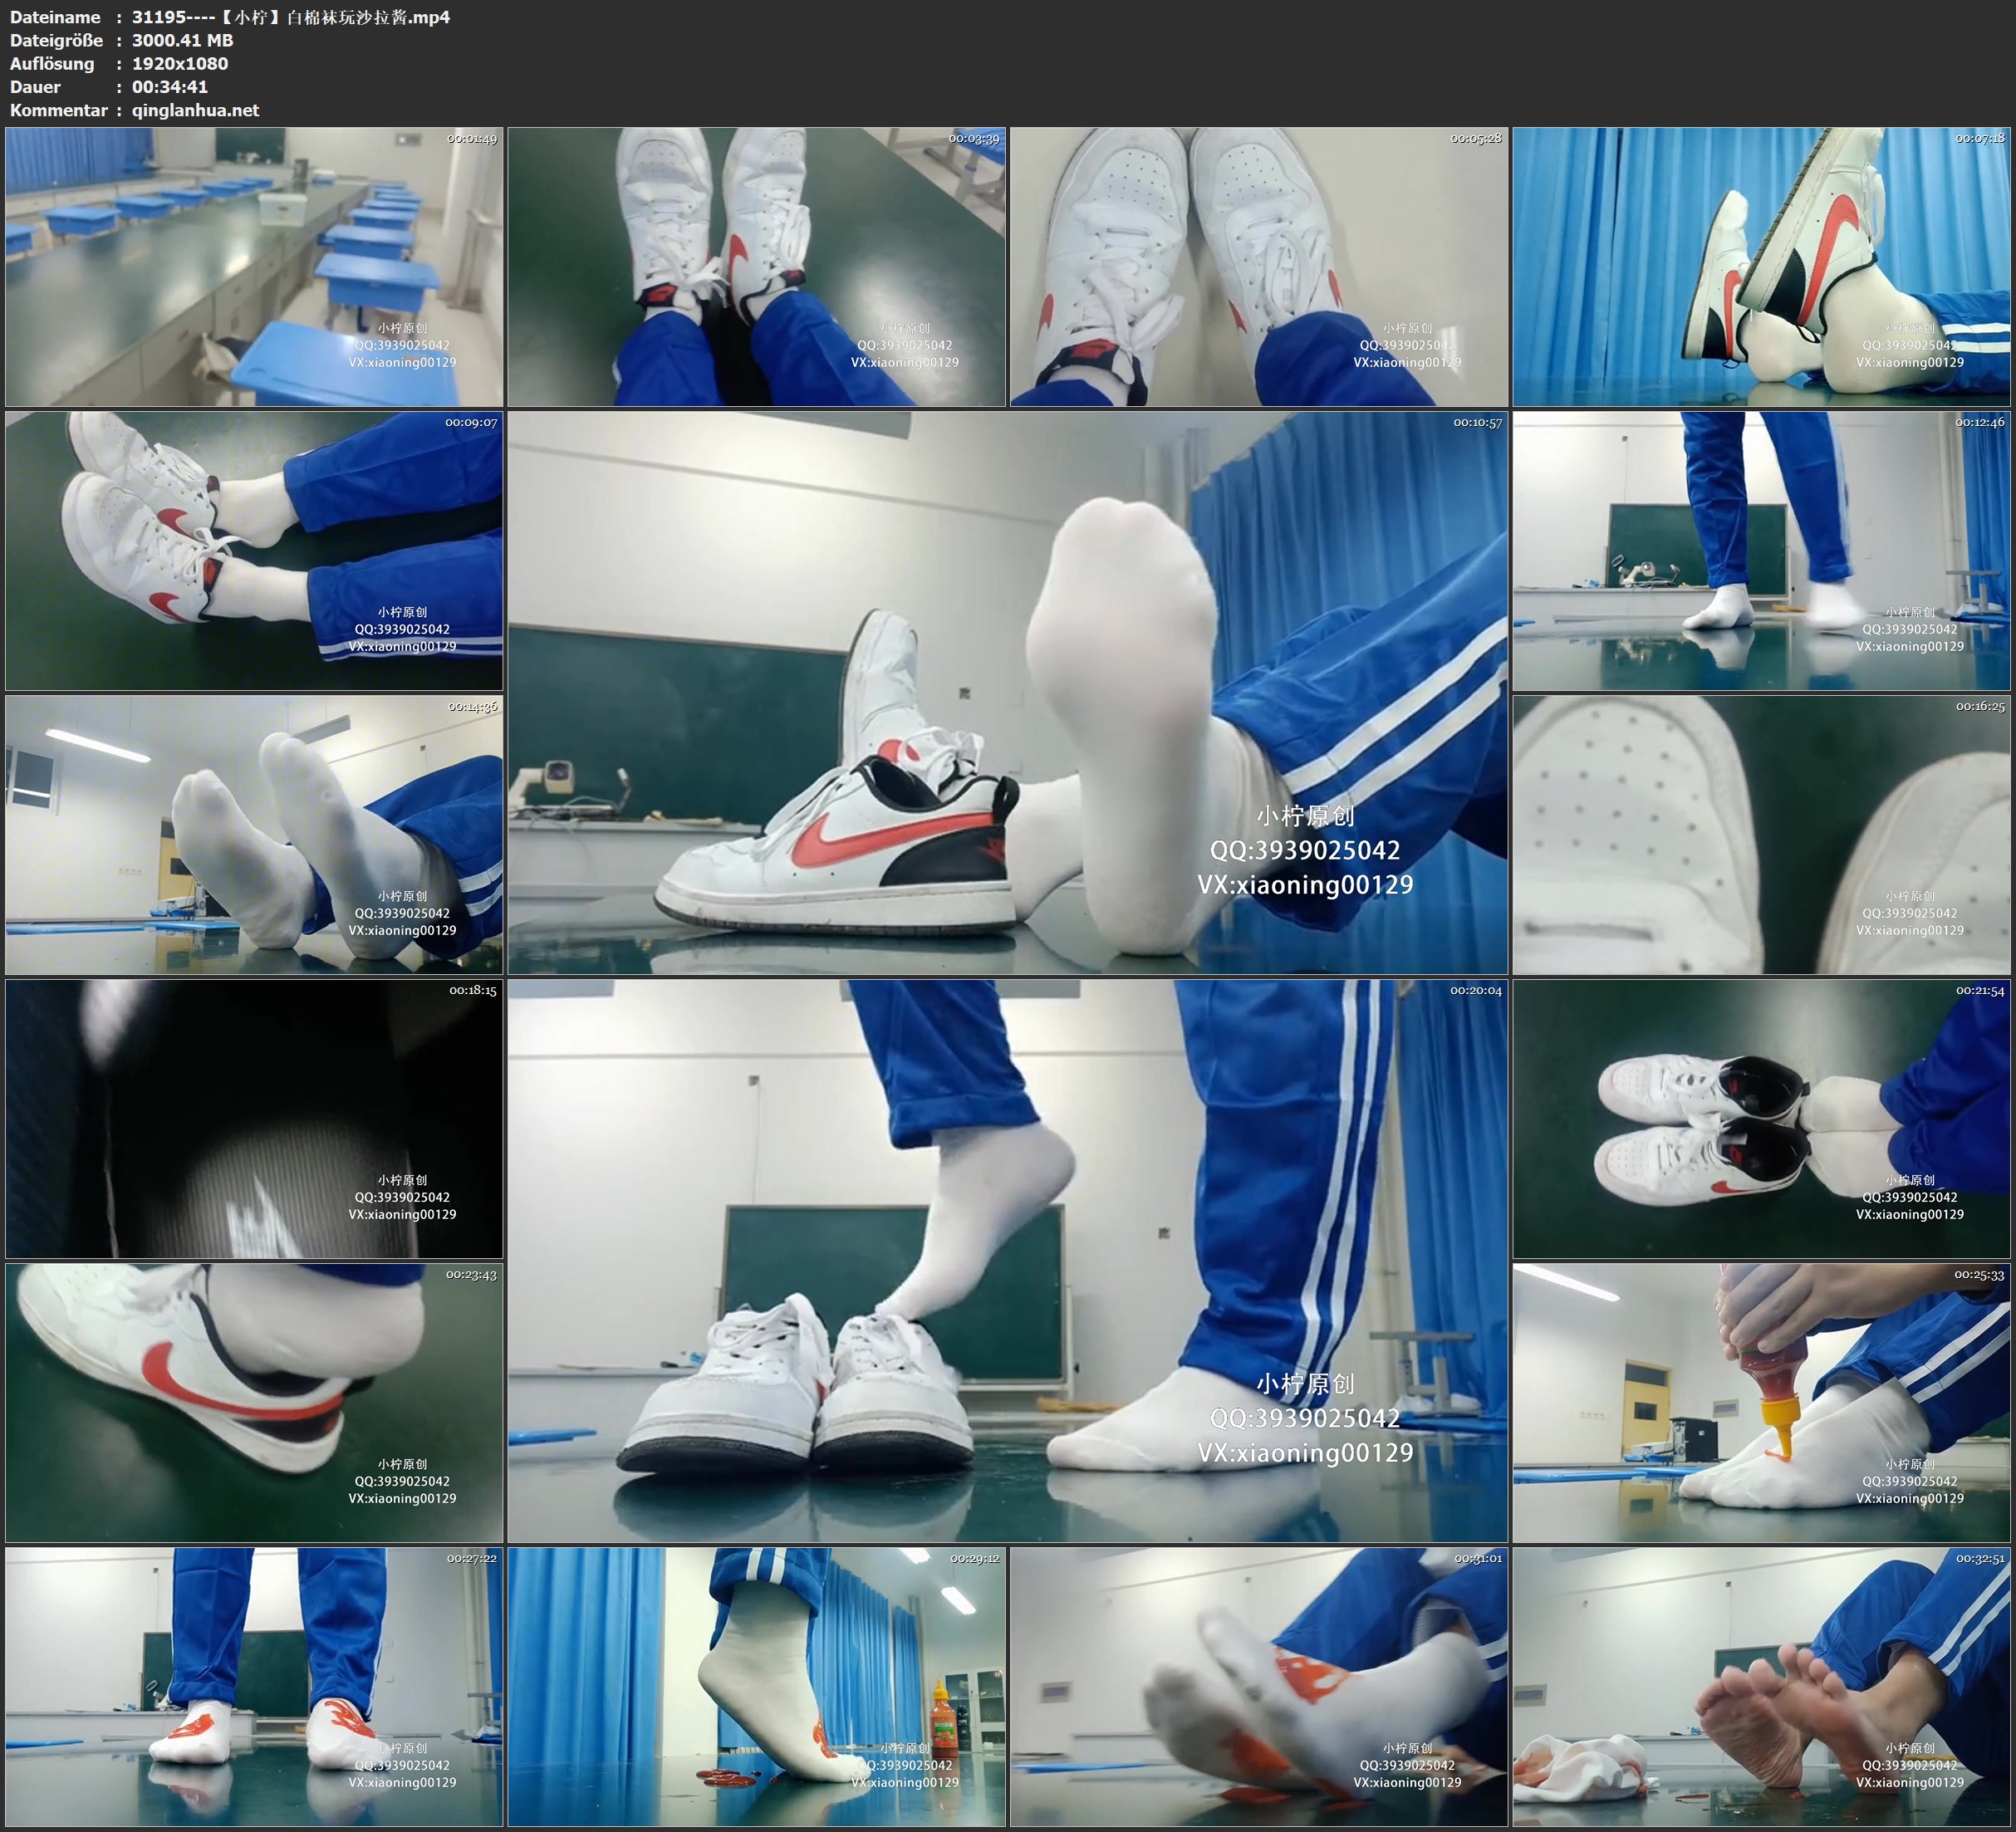Select the large thumbnail at 00:20:04

point(1007,1260)
